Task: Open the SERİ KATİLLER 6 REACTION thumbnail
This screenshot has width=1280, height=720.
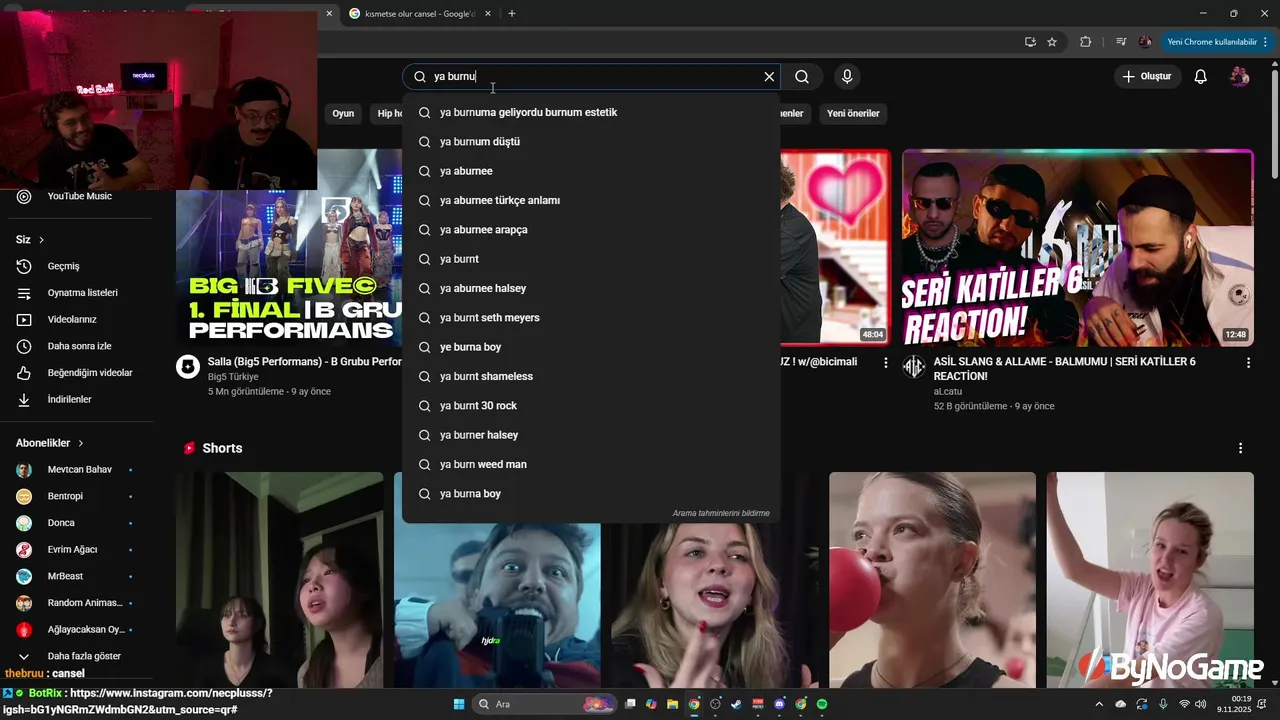Action: (1077, 248)
